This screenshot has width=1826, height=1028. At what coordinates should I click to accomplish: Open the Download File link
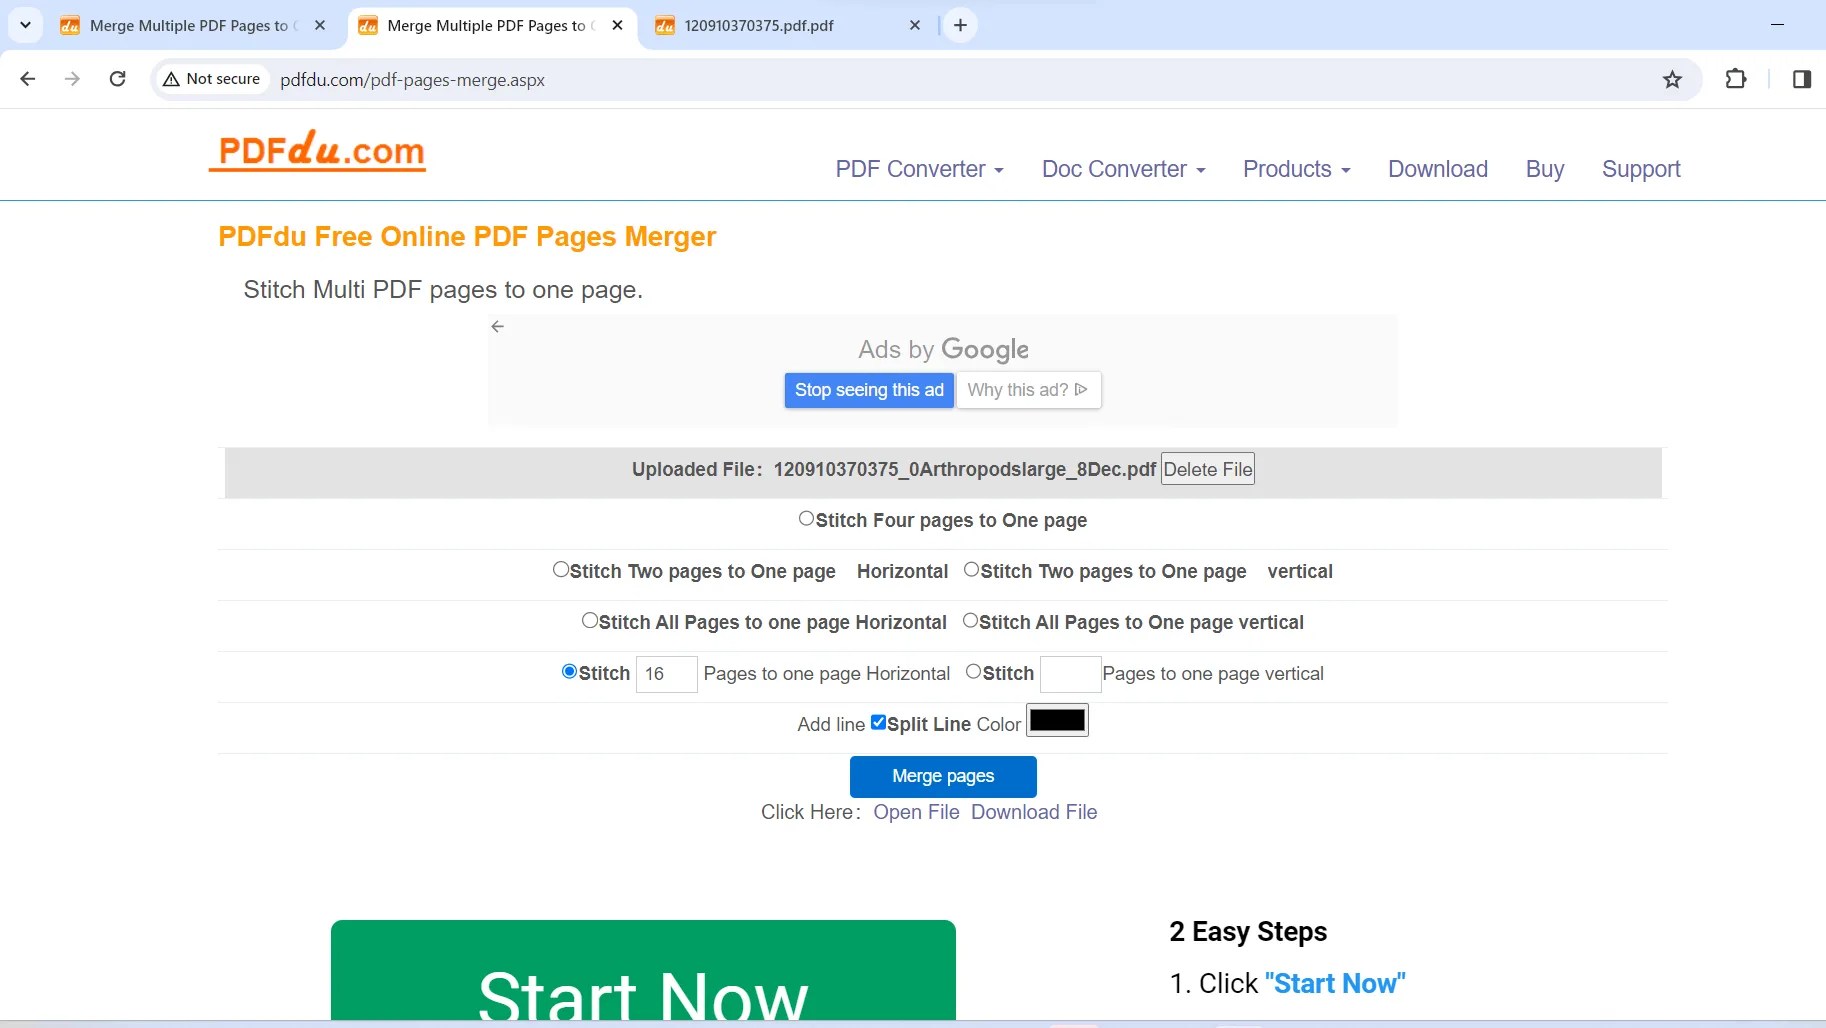pos(1034,812)
